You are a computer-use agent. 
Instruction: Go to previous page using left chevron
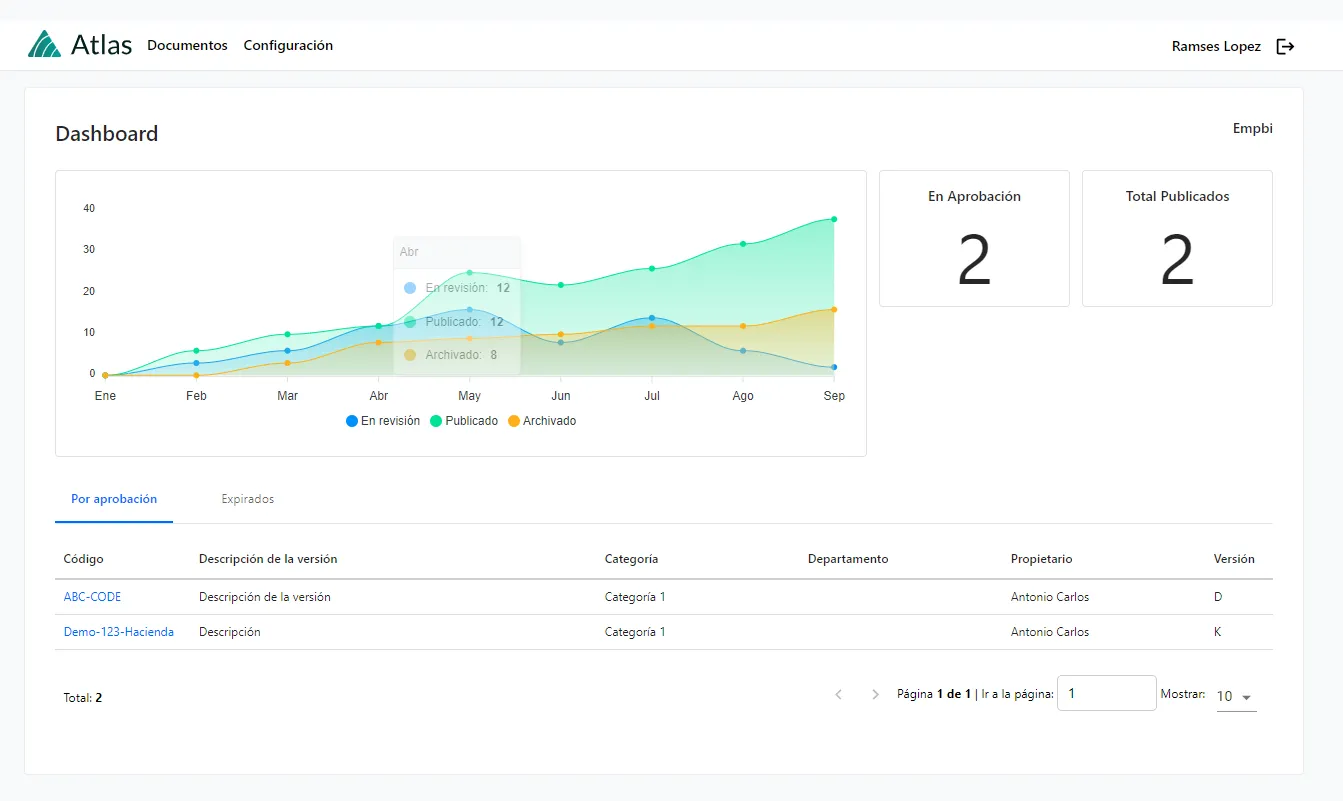point(839,694)
